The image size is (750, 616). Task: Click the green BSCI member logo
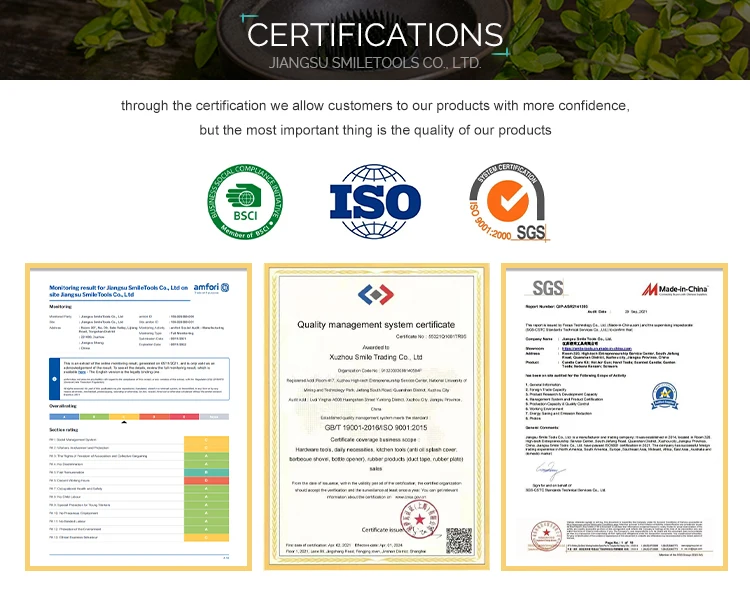(245, 201)
